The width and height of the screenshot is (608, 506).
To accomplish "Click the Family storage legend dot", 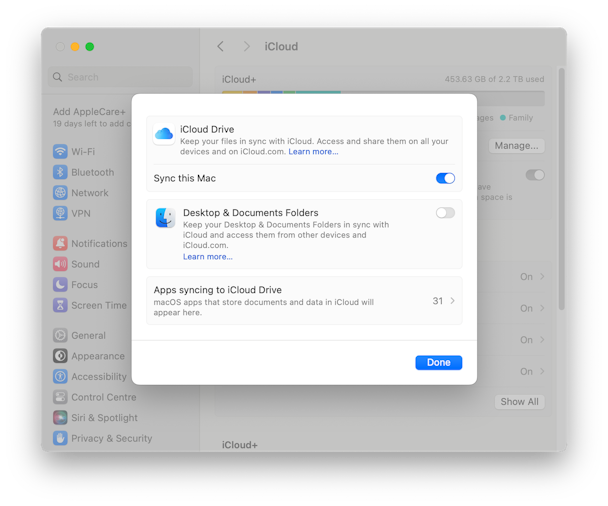I will (x=503, y=117).
